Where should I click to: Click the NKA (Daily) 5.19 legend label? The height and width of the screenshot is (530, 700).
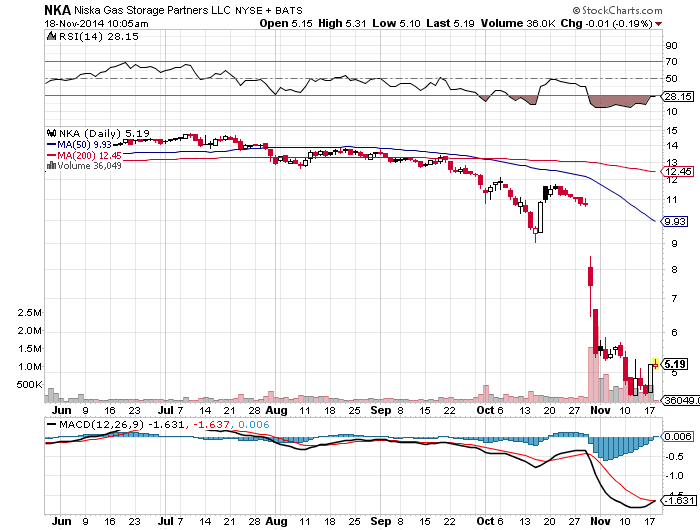tap(104, 133)
